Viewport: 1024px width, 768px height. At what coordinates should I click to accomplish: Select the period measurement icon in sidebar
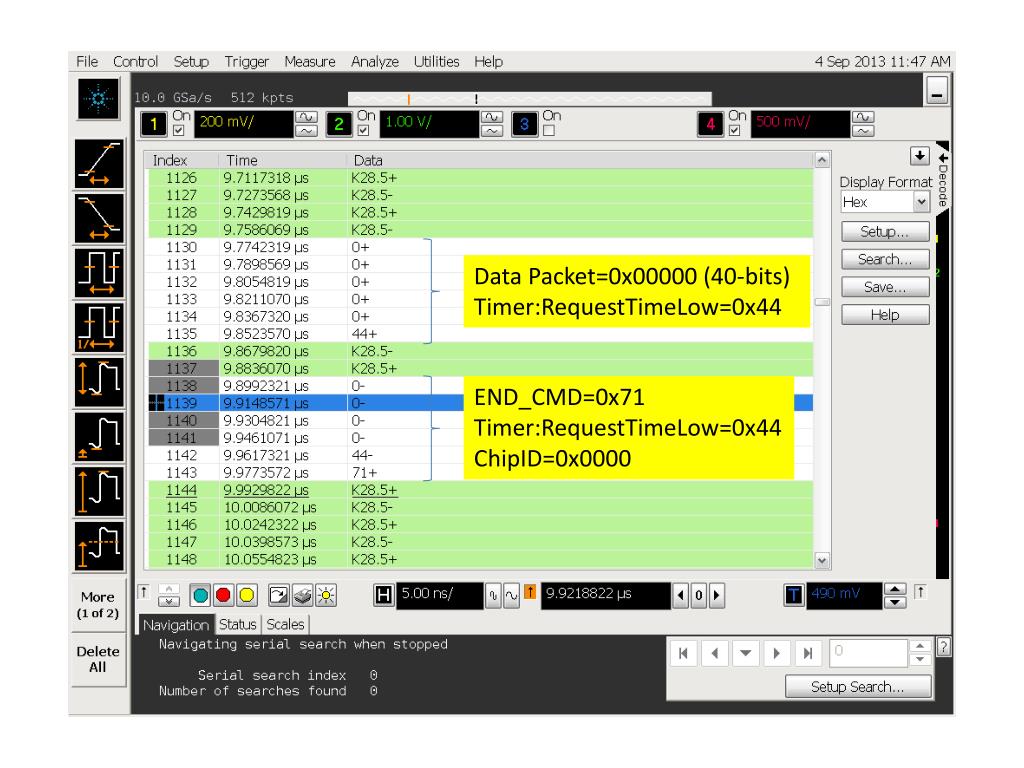click(x=99, y=272)
